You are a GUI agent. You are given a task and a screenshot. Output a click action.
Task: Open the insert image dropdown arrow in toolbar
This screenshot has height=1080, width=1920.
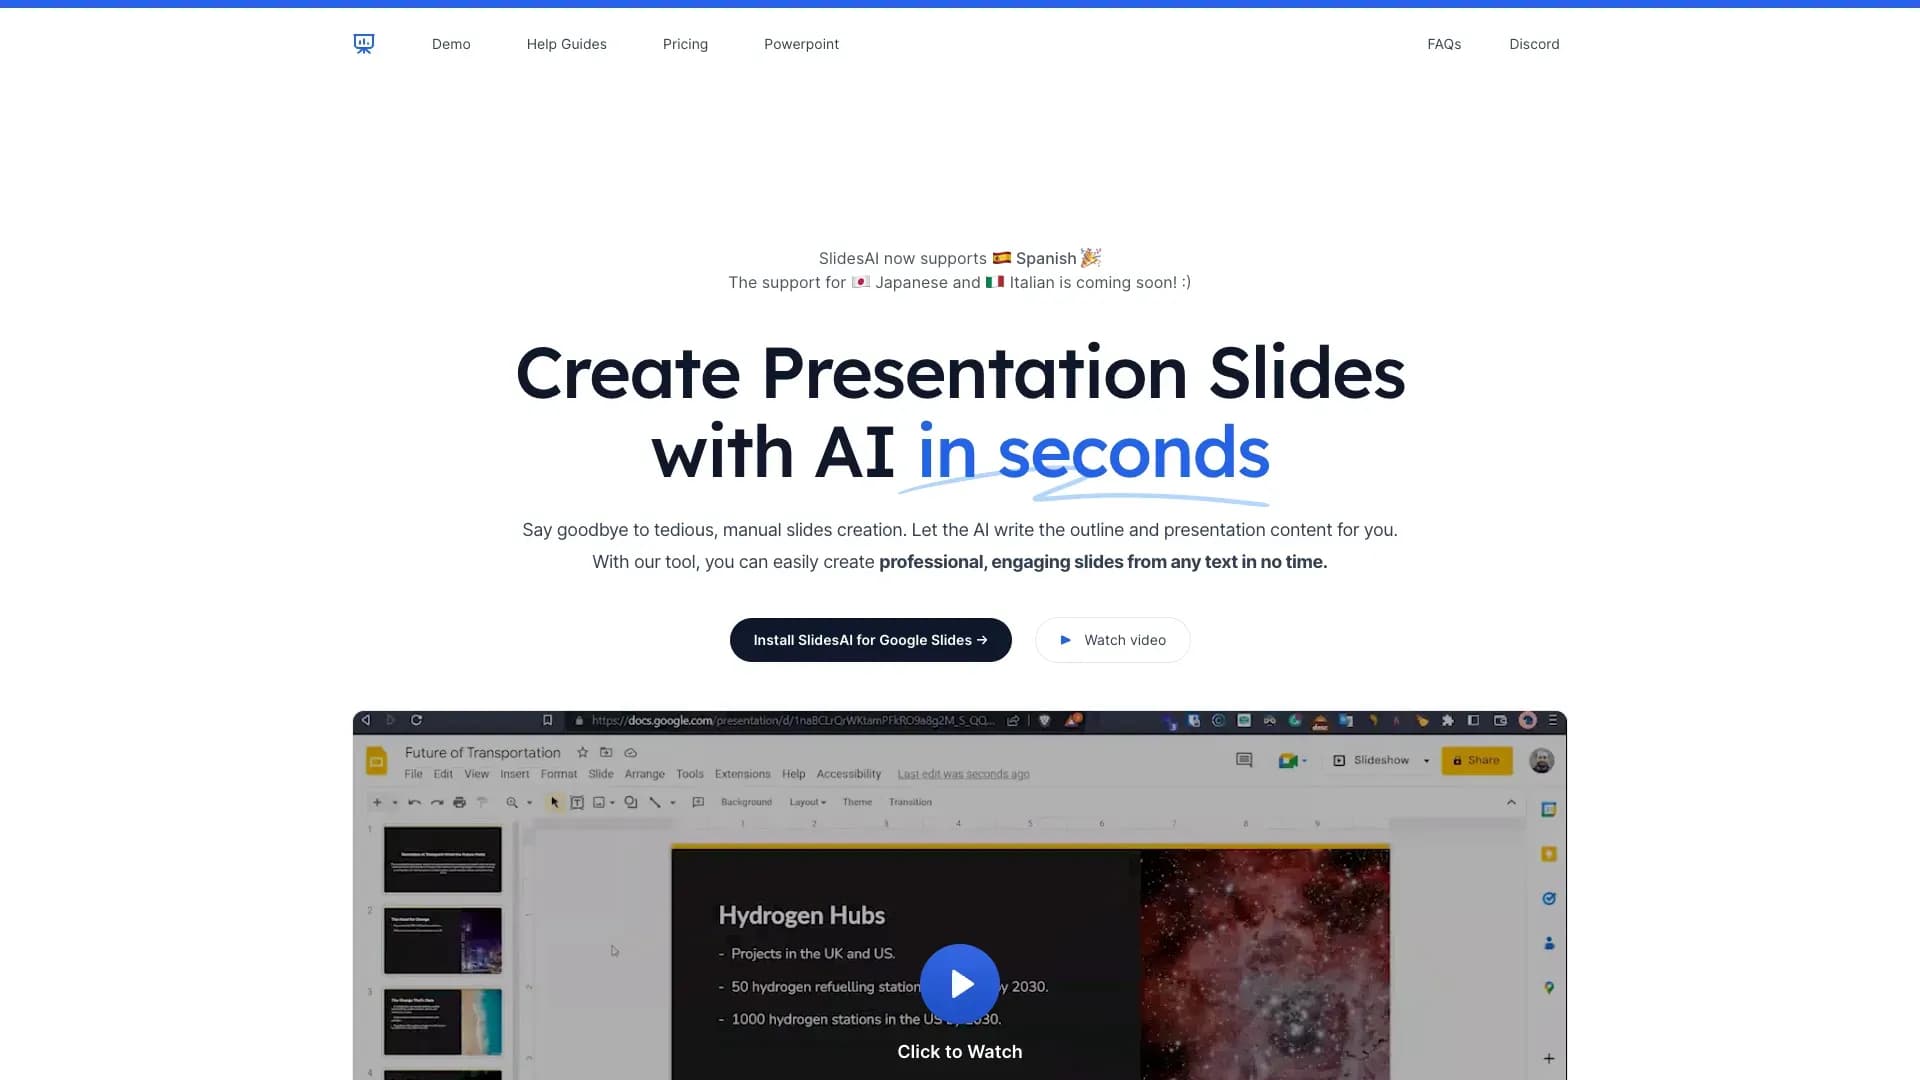point(612,803)
